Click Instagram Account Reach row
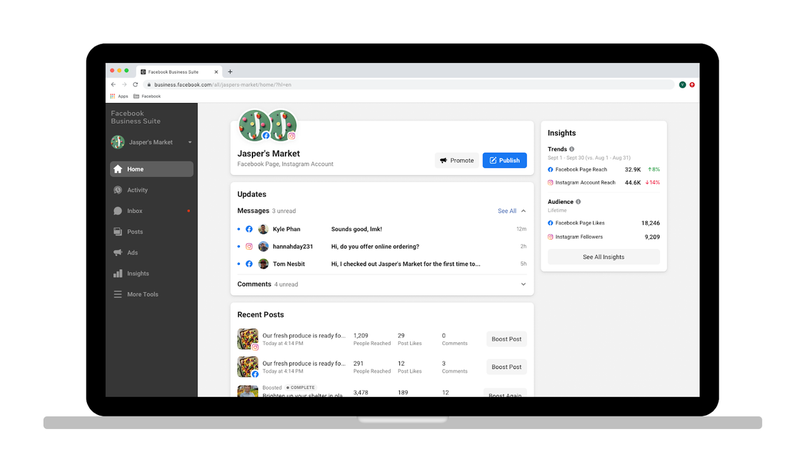The height and width of the screenshot is (472, 800). point(604,183)
